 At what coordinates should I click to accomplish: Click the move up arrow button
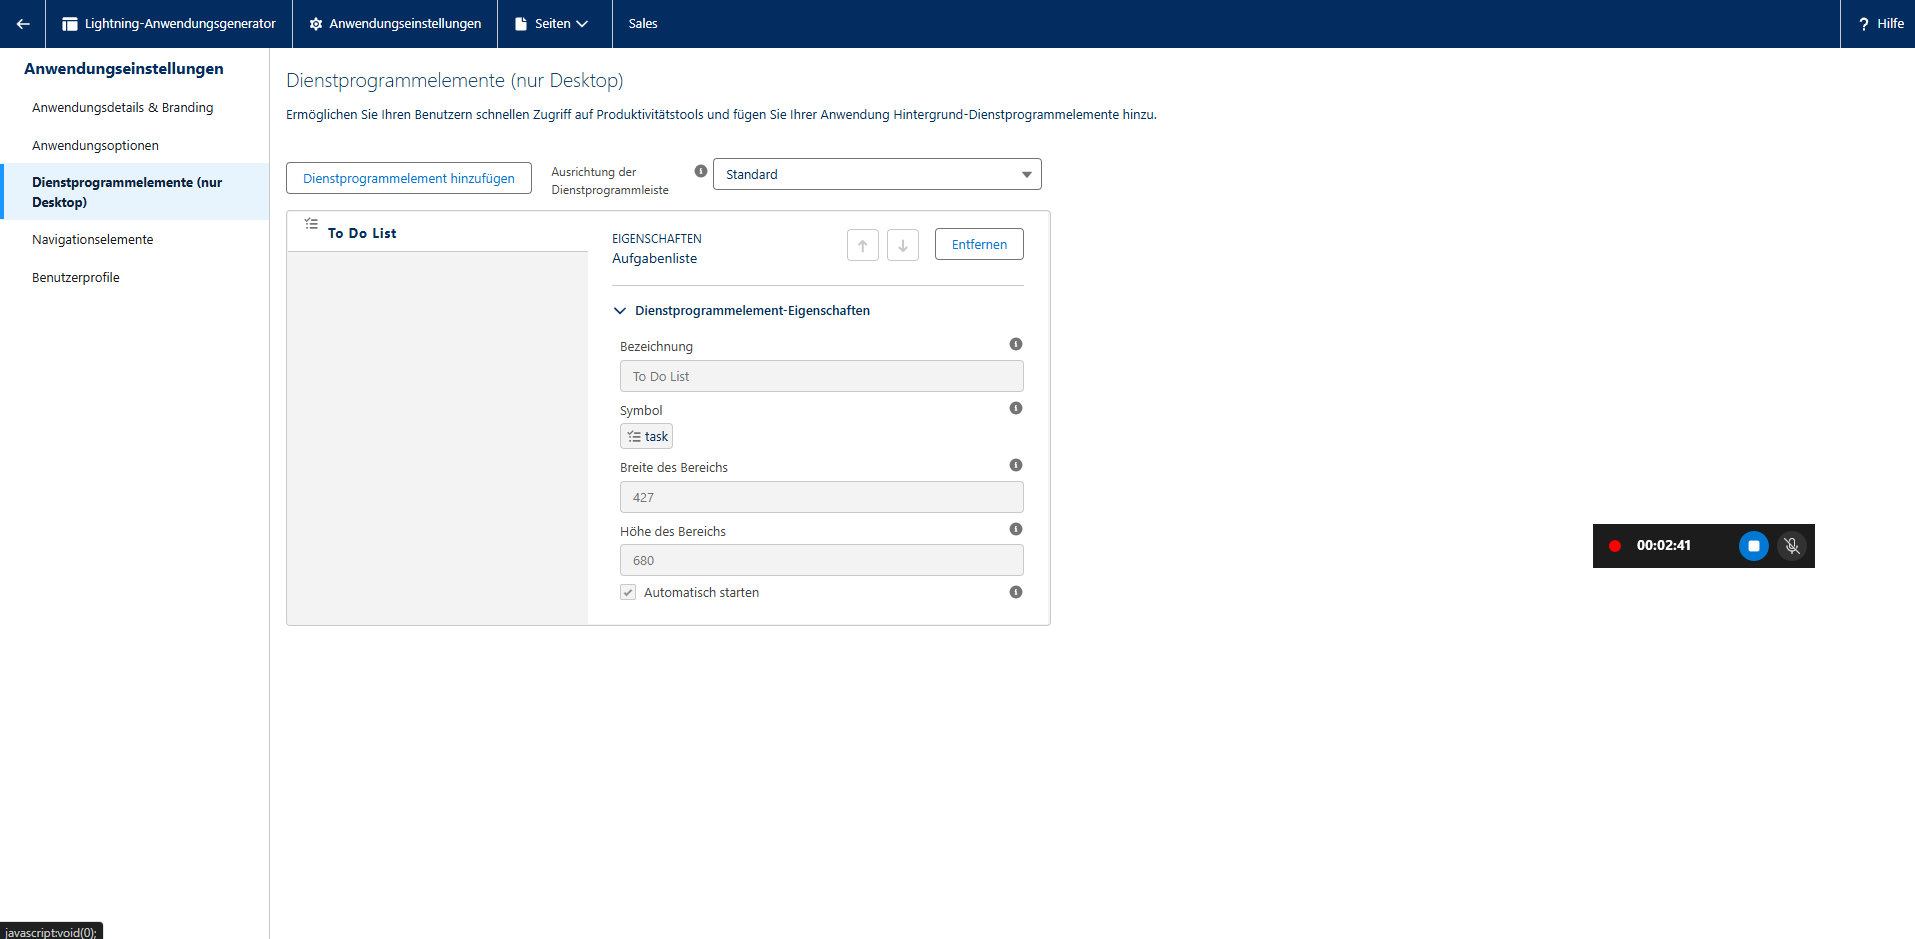862,245
